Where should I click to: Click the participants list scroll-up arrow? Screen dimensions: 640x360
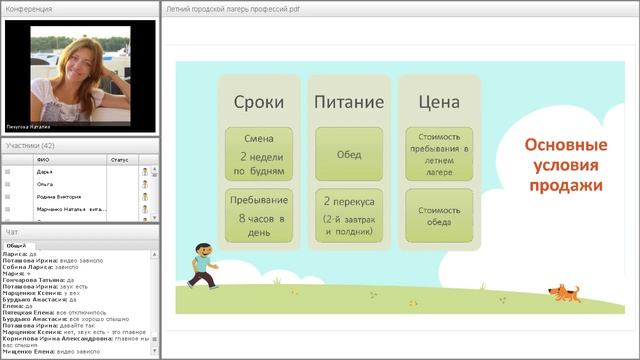(154, 168)
